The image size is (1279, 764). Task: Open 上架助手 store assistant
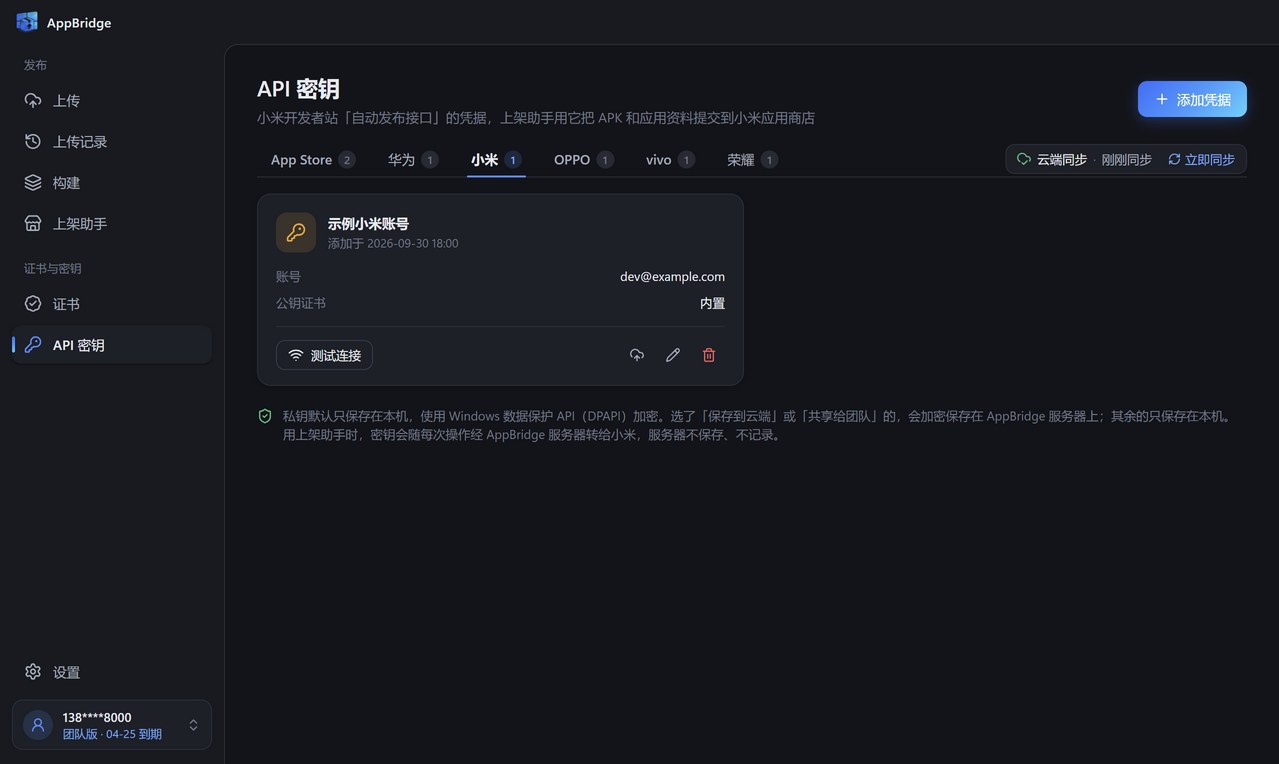[112, 224]
